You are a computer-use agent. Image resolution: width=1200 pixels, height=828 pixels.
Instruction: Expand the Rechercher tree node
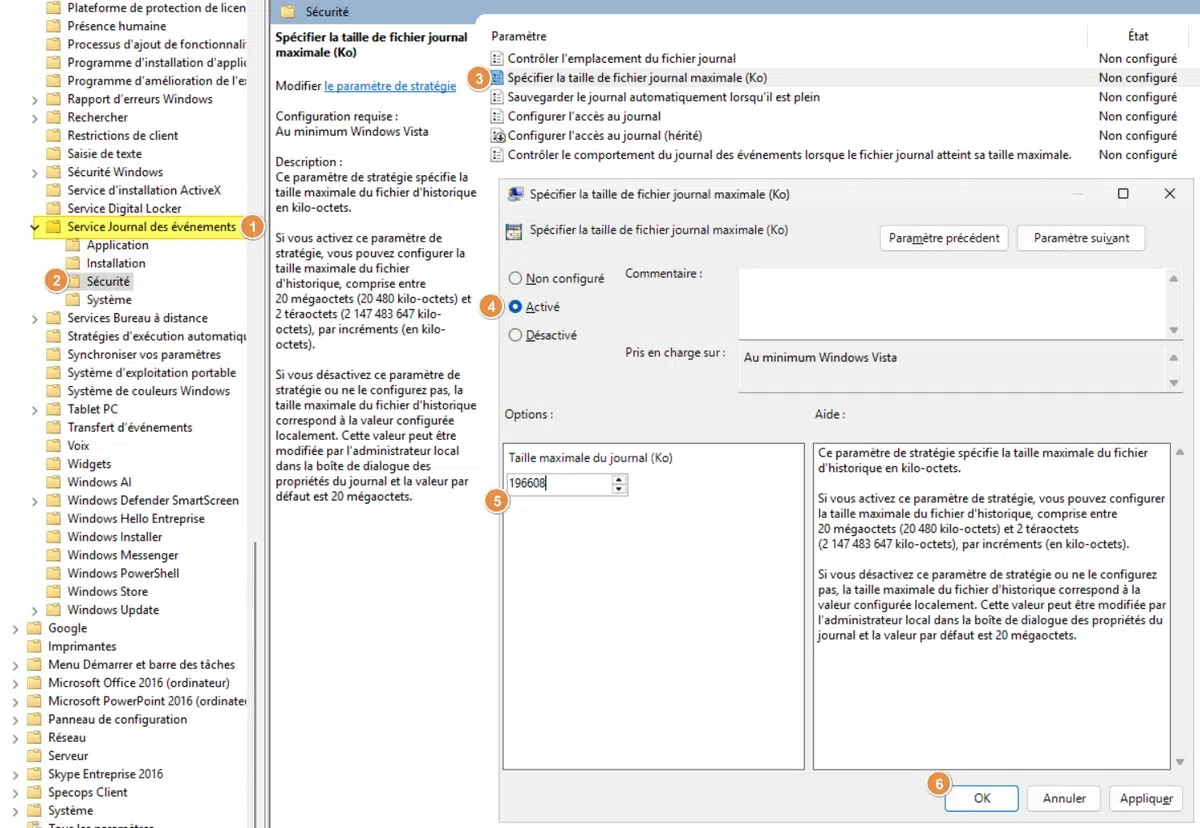pos(36,117)
